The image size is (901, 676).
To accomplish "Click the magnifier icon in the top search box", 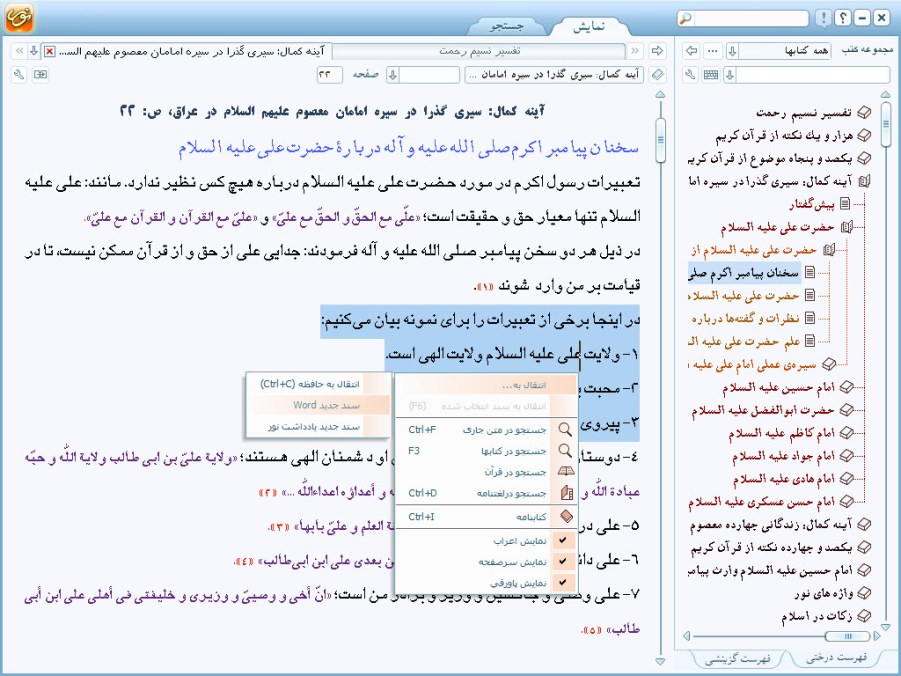I will pos(685,18).
